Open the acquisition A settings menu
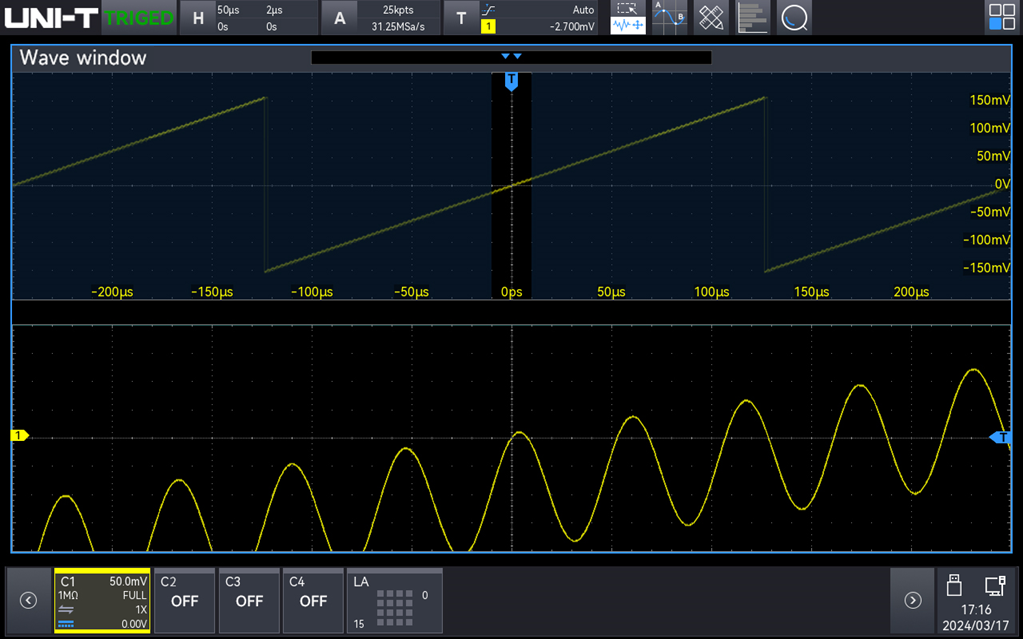 coord(340,18)
